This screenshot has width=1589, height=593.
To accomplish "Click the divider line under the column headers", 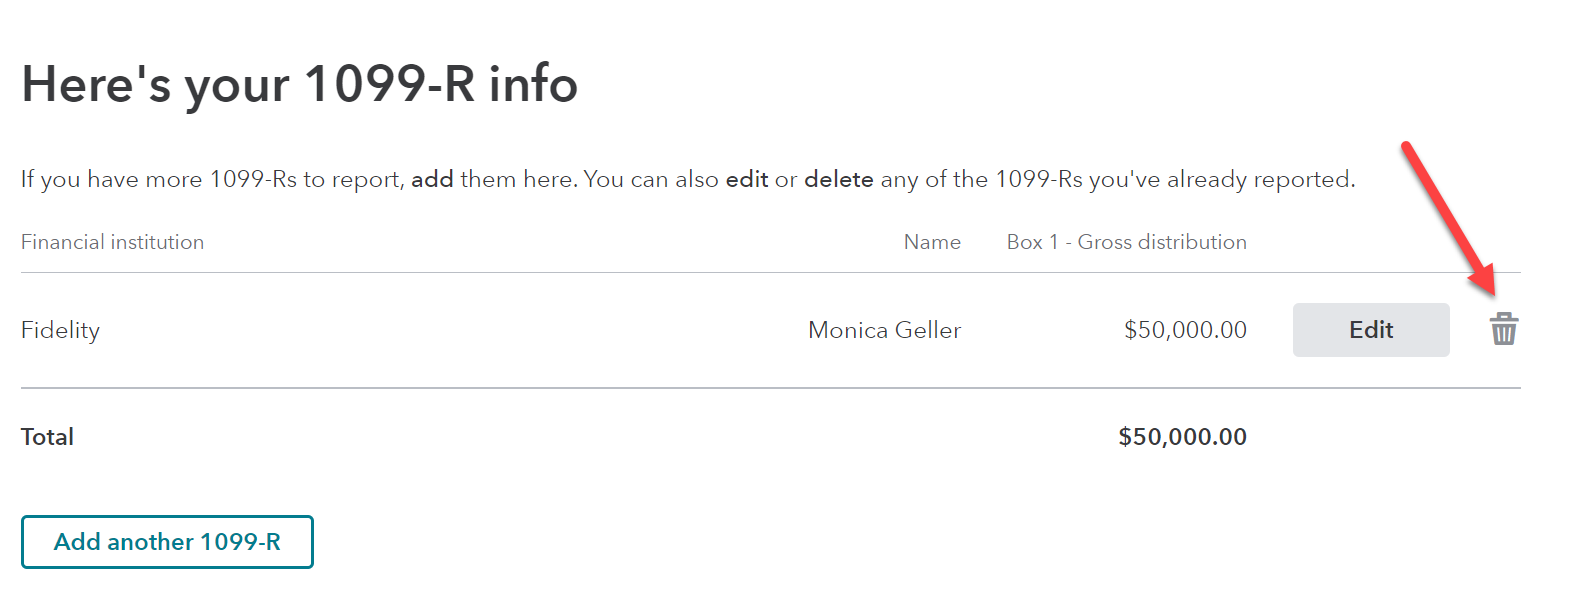I will click(770, 272).
